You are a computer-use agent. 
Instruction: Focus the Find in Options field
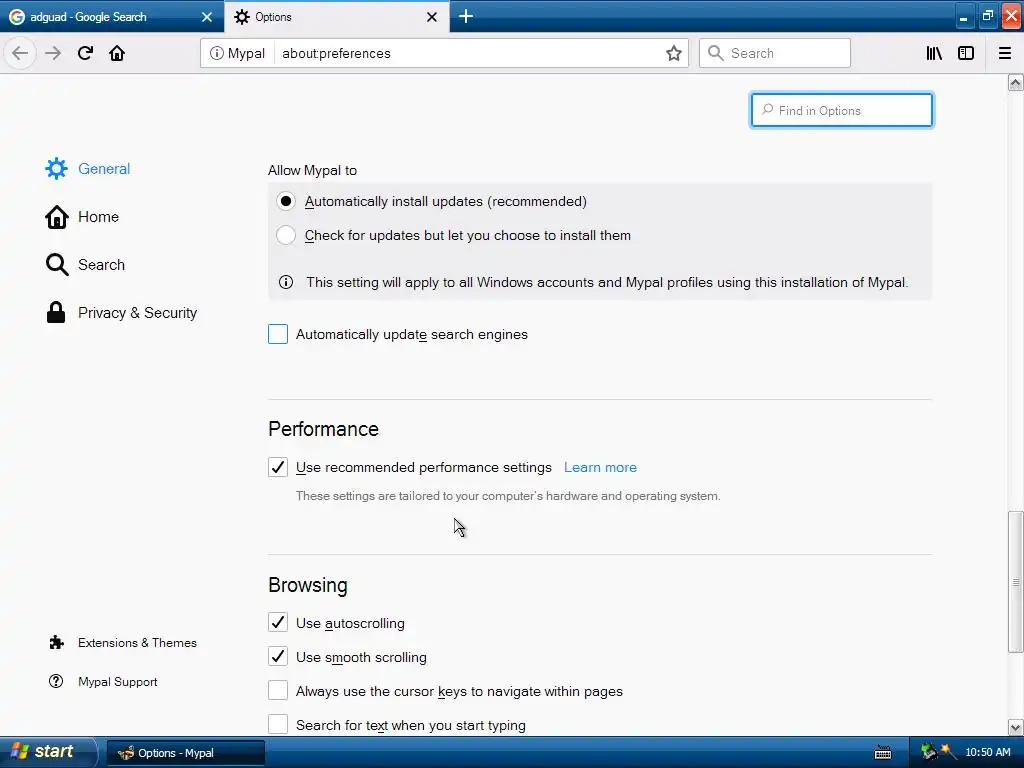(842, 110)
